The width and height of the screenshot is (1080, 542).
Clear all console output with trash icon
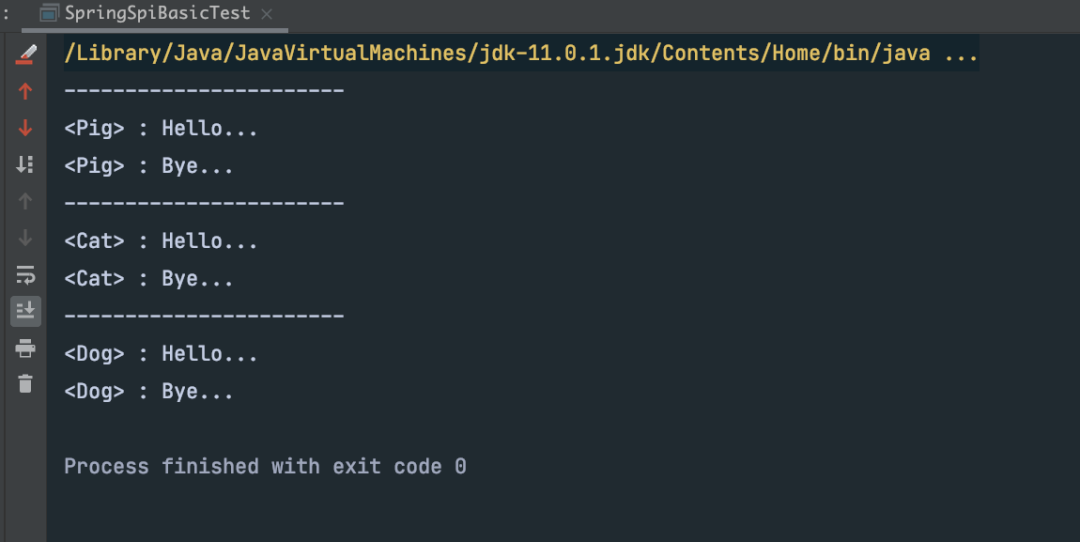point(25,384)
